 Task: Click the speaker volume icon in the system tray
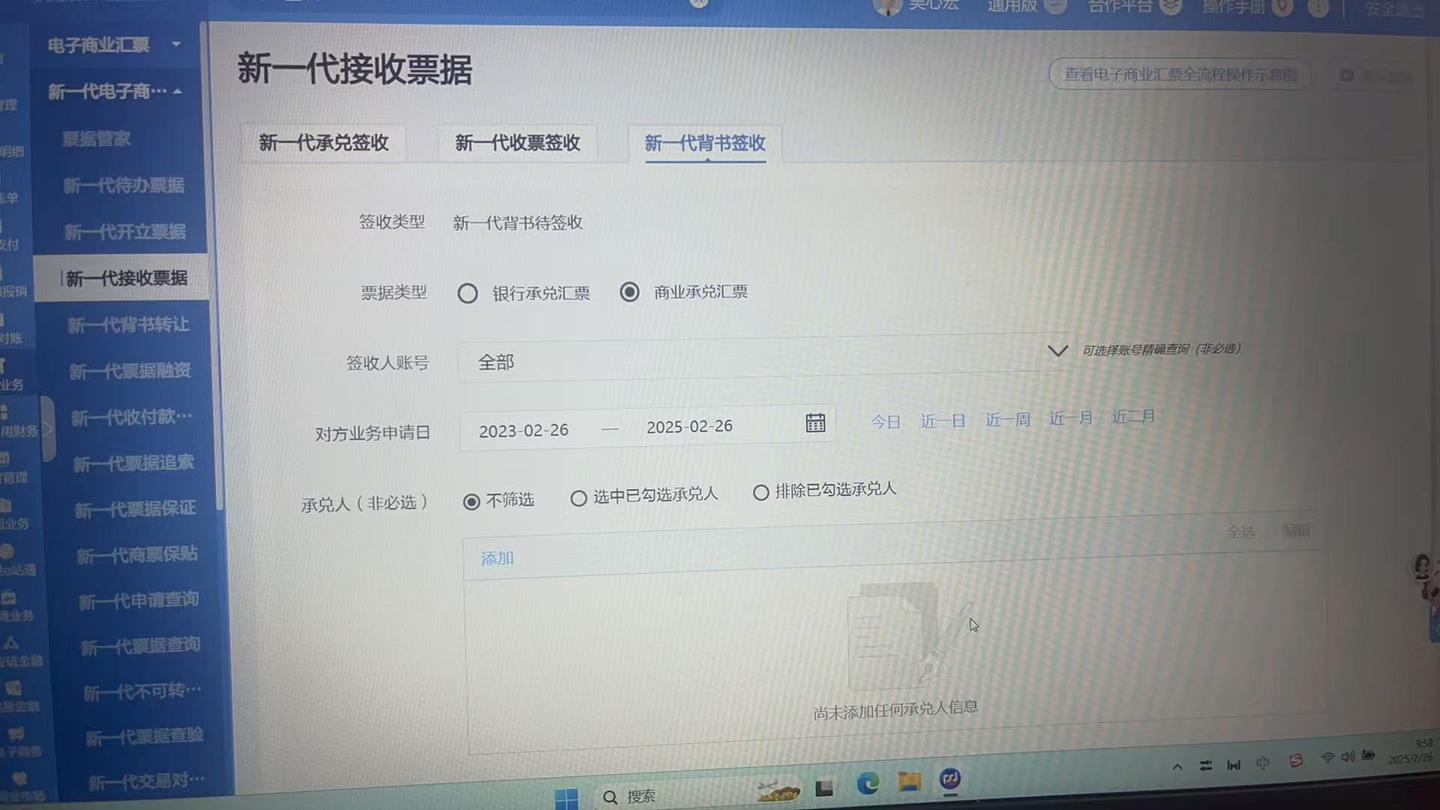coord(1347,757)
